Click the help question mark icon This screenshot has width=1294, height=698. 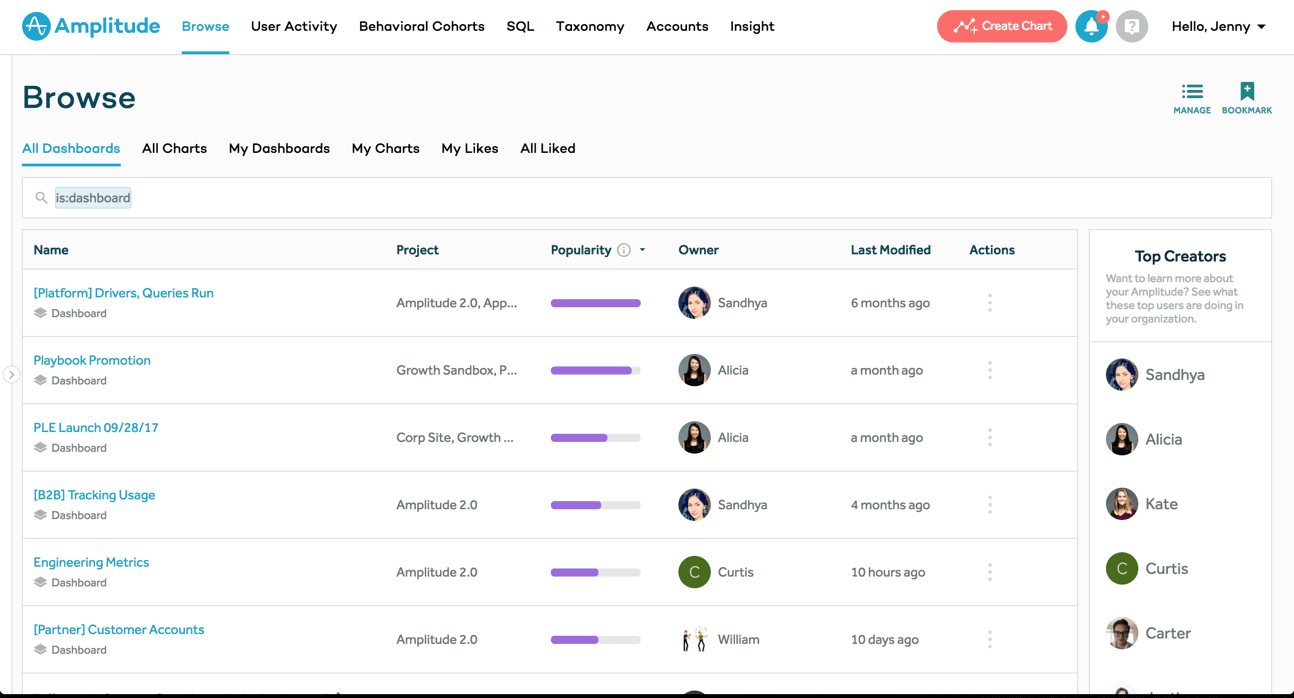[x=1132, y=27]
